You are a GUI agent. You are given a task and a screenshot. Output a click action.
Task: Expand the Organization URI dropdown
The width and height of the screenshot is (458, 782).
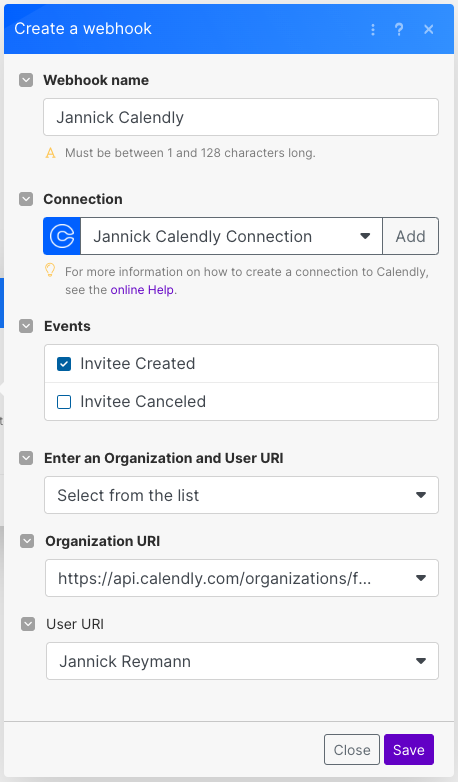(x=242, y=578)
